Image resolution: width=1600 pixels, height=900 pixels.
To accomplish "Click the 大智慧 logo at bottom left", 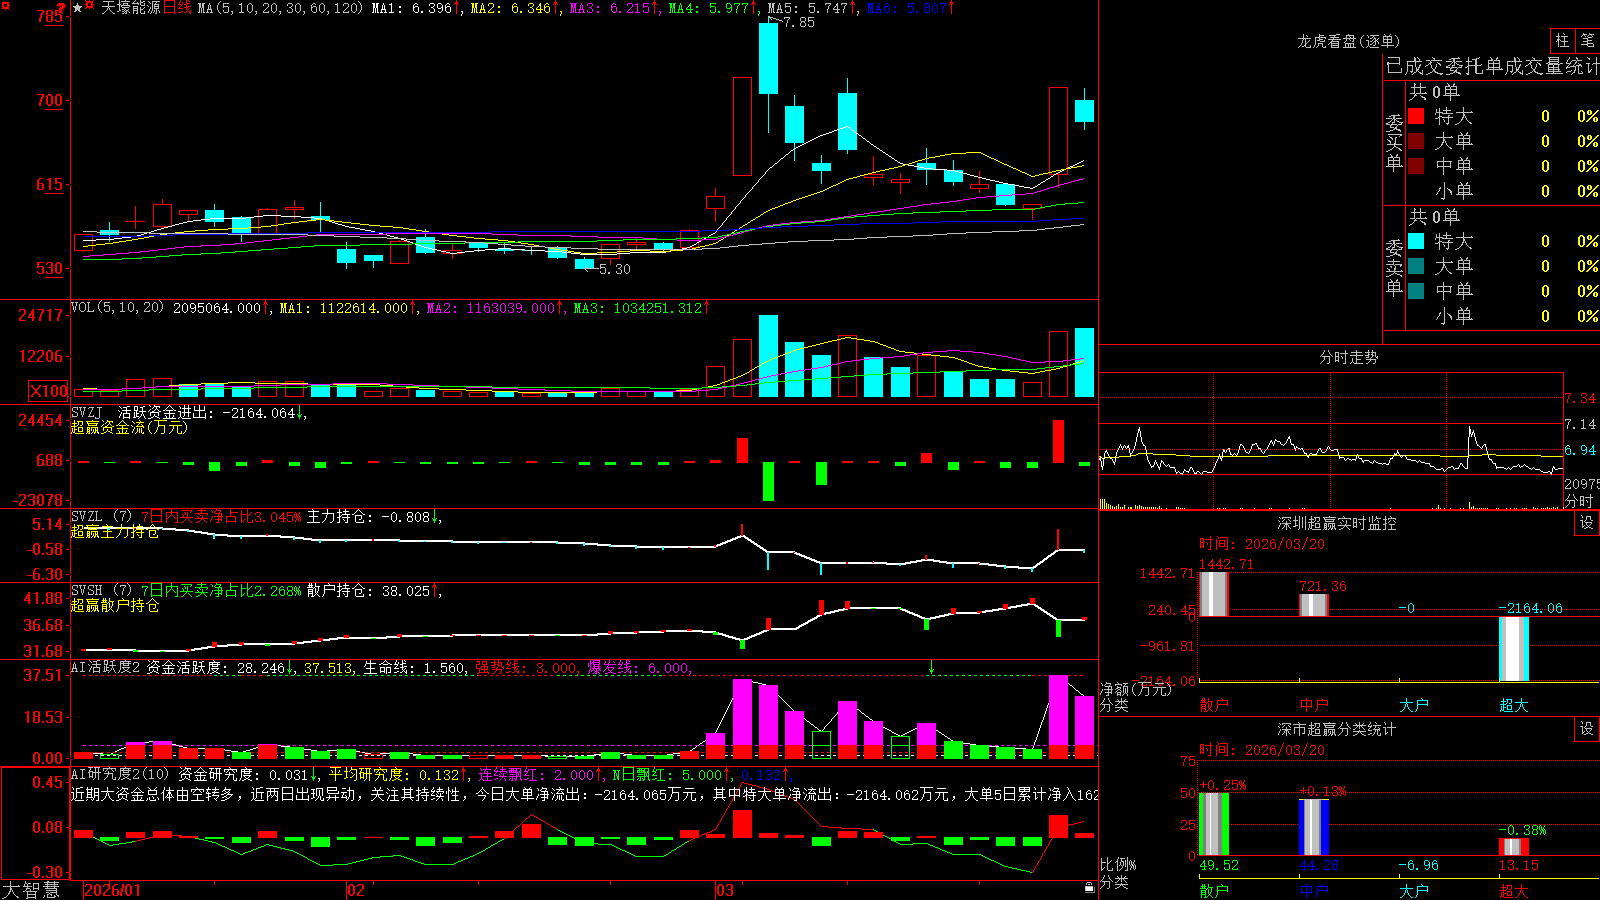I will 31,890.
